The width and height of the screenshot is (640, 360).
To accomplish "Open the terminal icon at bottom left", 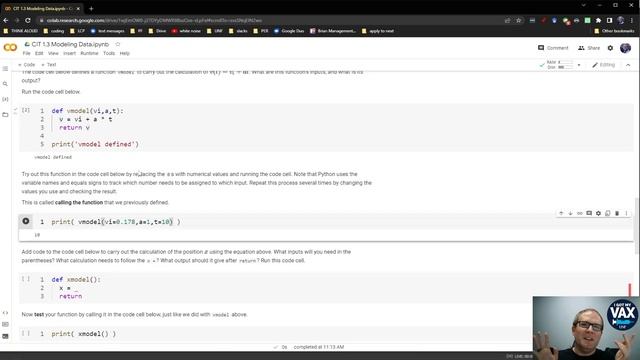I will pos(5,336).
